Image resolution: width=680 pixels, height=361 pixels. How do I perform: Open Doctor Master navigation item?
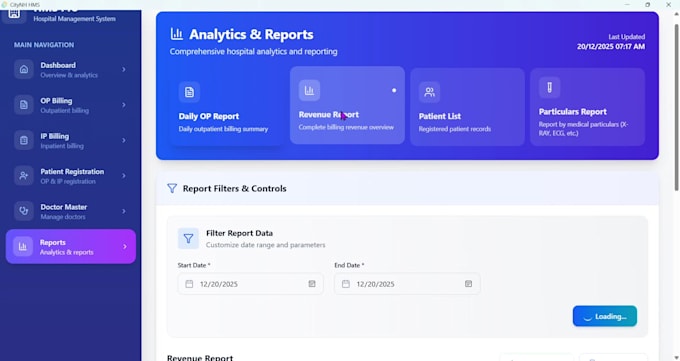[71, 211]
